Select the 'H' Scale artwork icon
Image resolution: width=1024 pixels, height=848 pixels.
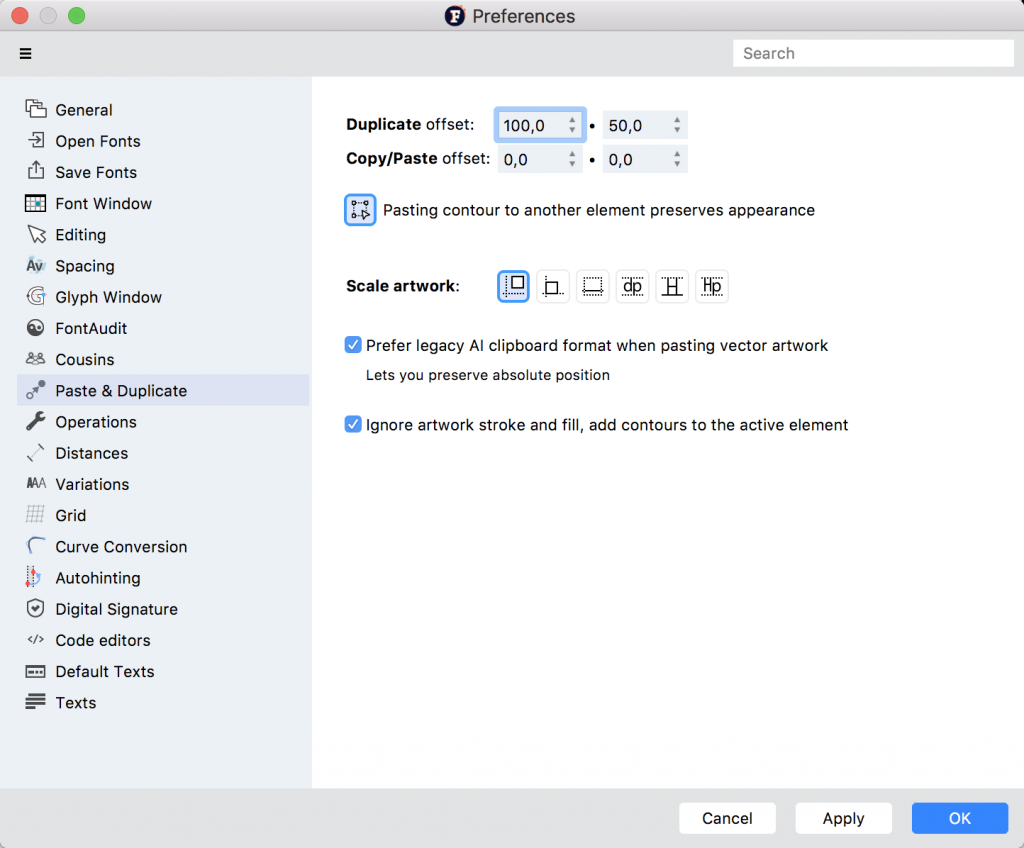(672, 286)
